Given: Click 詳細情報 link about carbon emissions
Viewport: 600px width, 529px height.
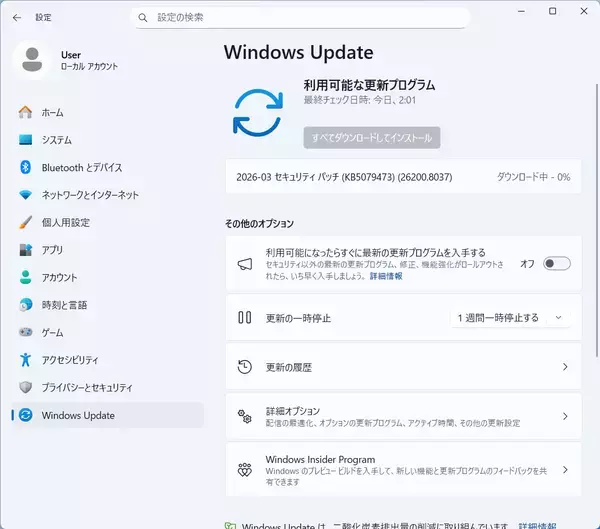Looking at the screenshot, I should pyautogui.click(x=537, y=526).
